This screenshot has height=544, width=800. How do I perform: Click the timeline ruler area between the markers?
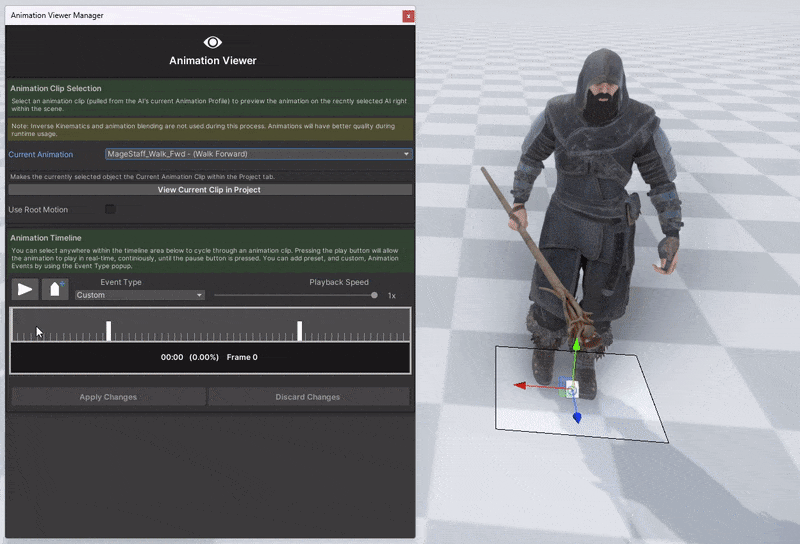[204, 331]
